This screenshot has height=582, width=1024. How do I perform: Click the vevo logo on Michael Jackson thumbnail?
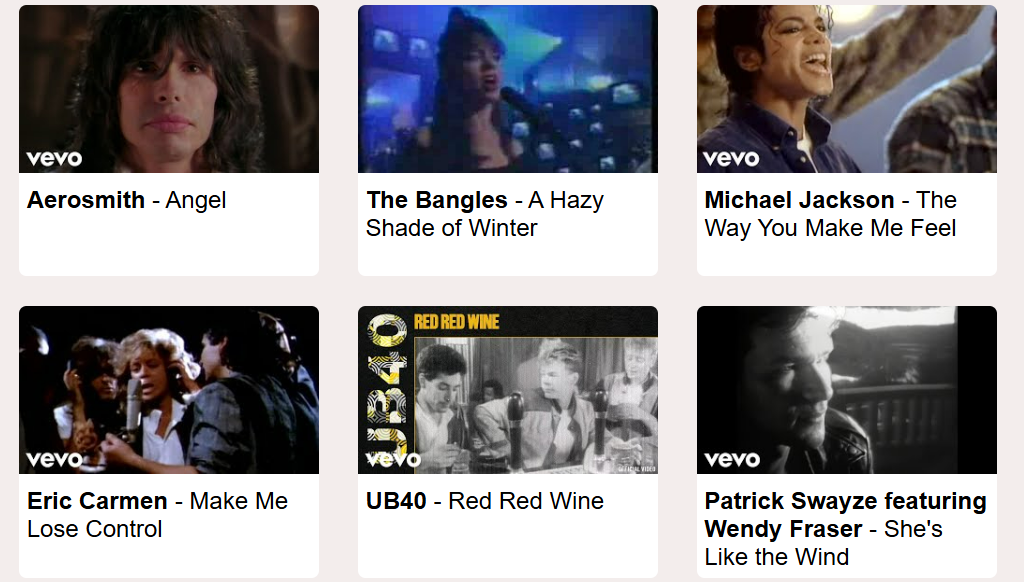pos(731,159)
